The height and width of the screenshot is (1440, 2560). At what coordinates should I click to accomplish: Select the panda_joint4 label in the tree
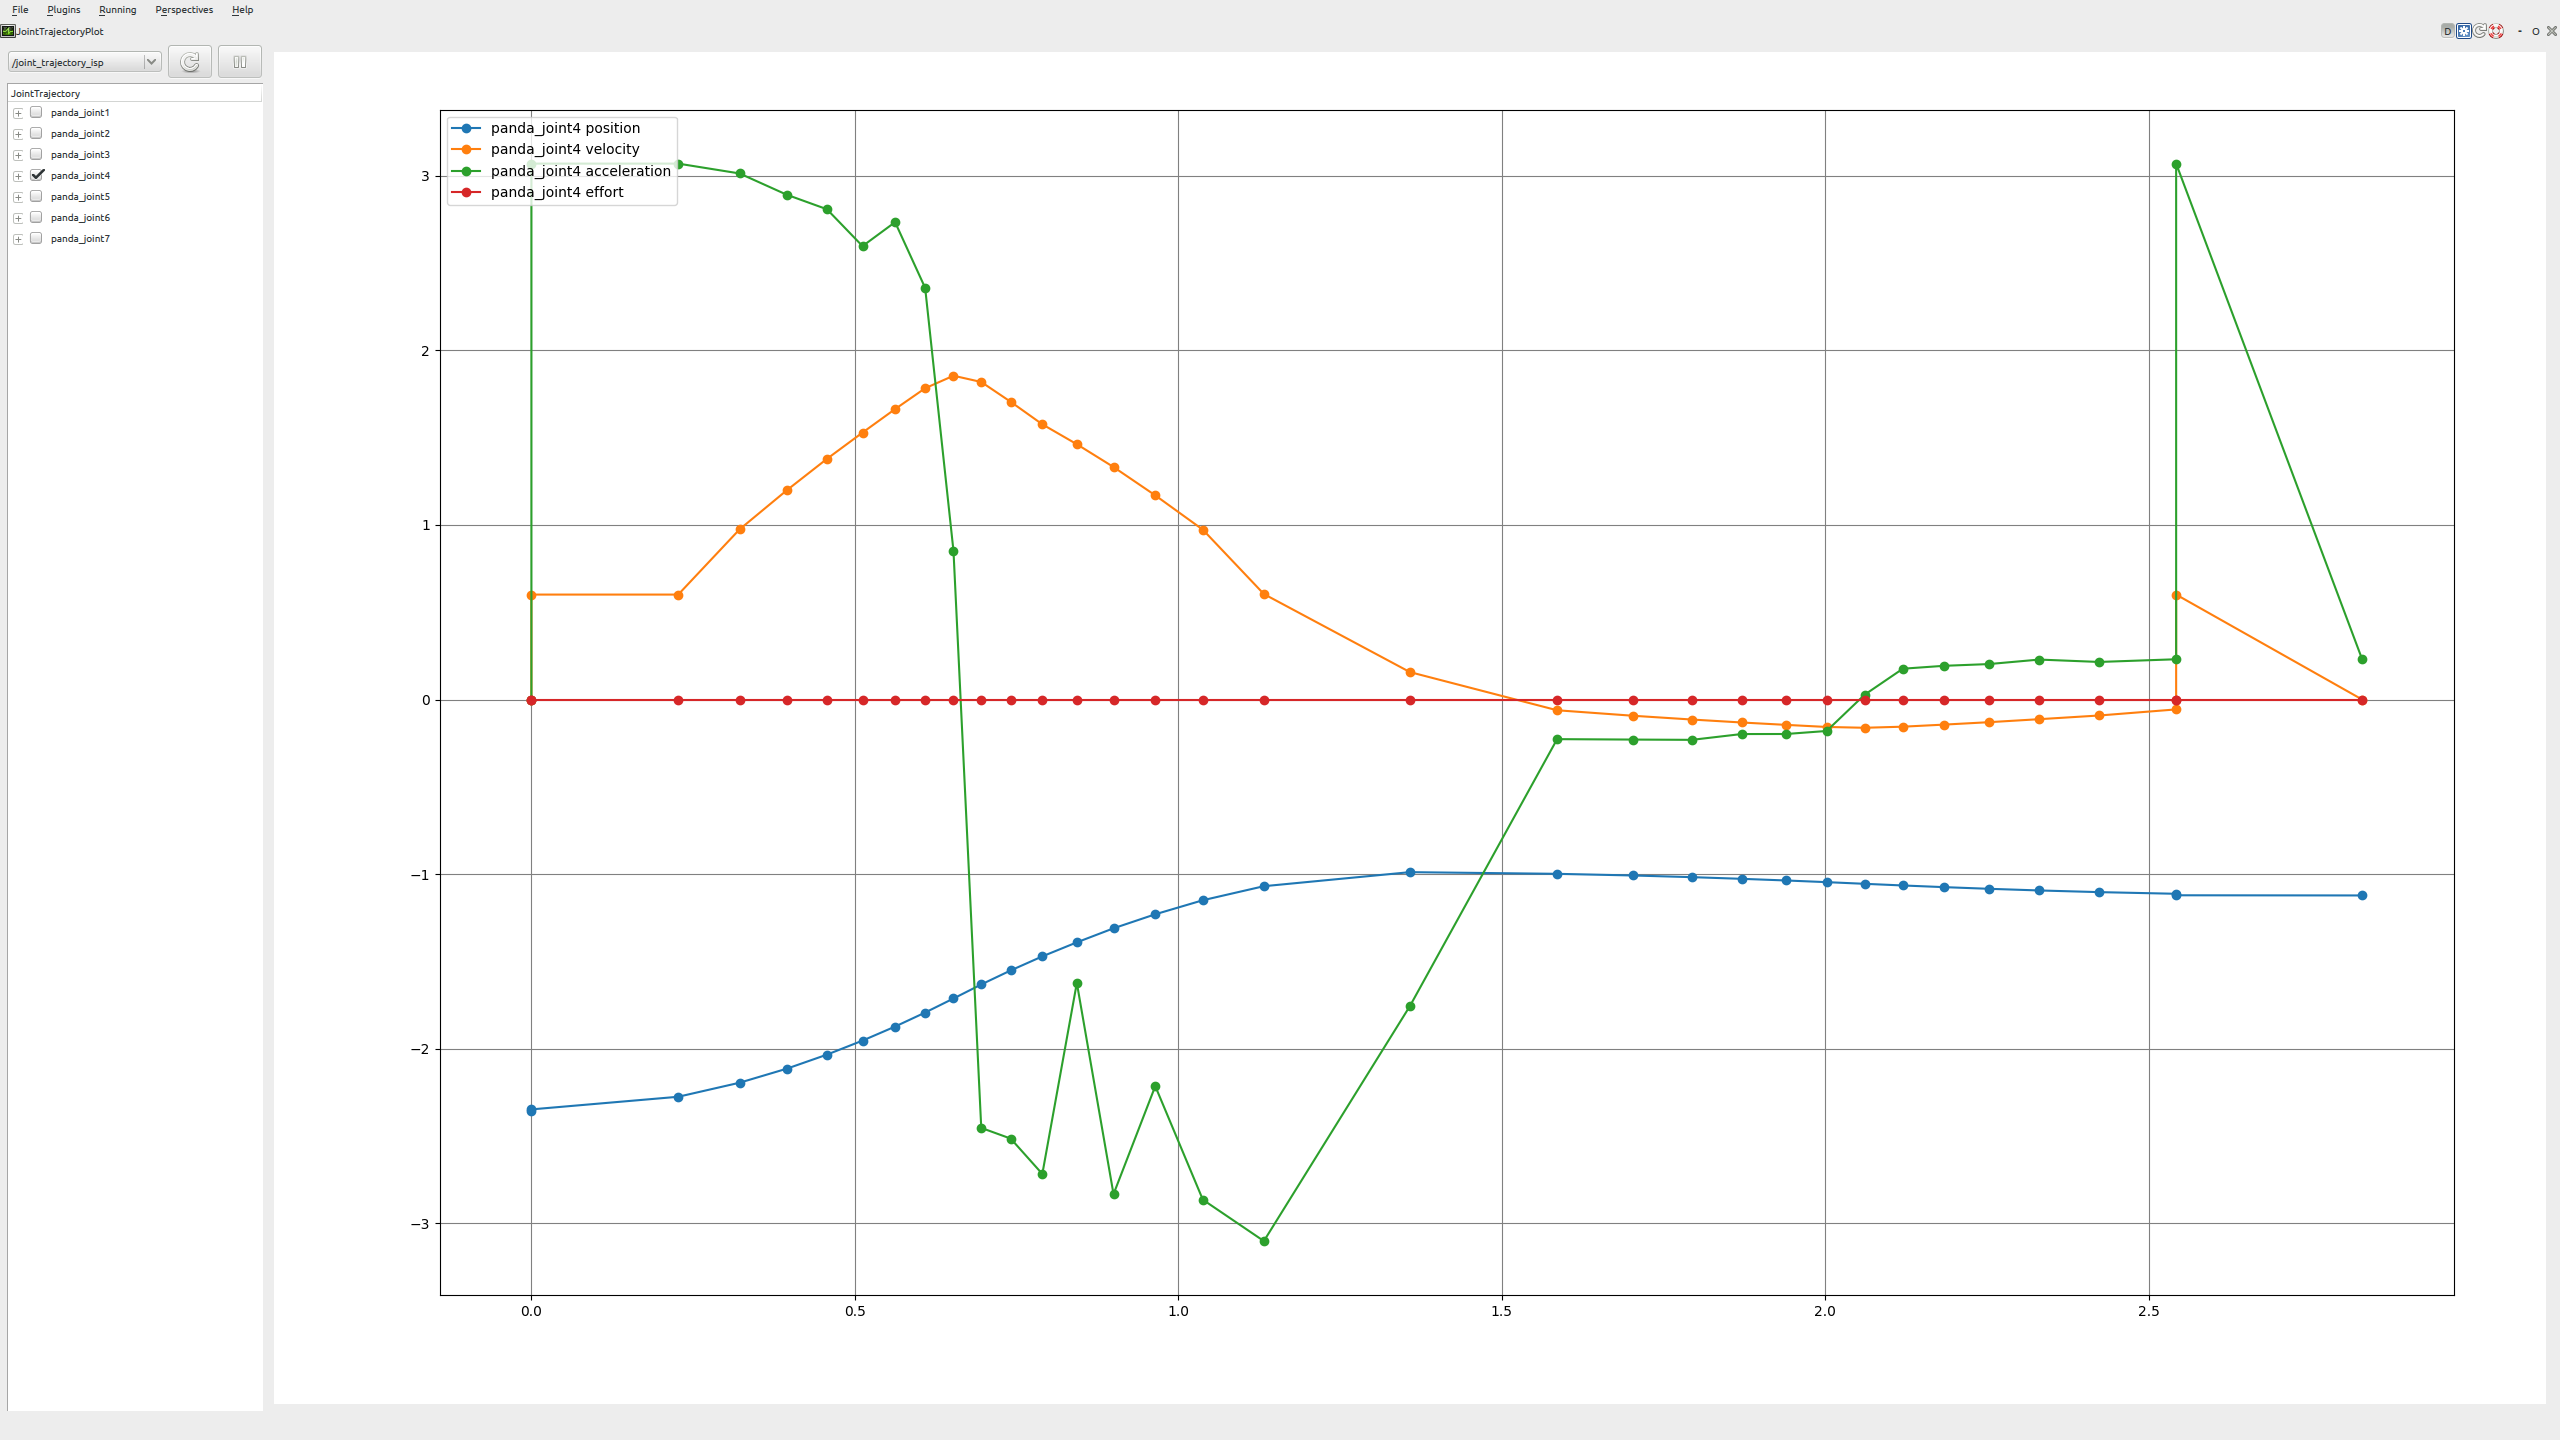[x=80, y=176]
